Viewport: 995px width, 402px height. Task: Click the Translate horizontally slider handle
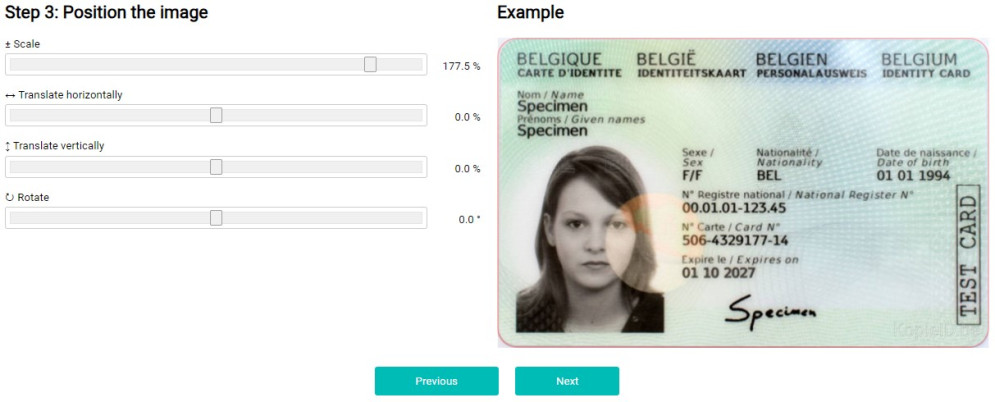point(216,115)
